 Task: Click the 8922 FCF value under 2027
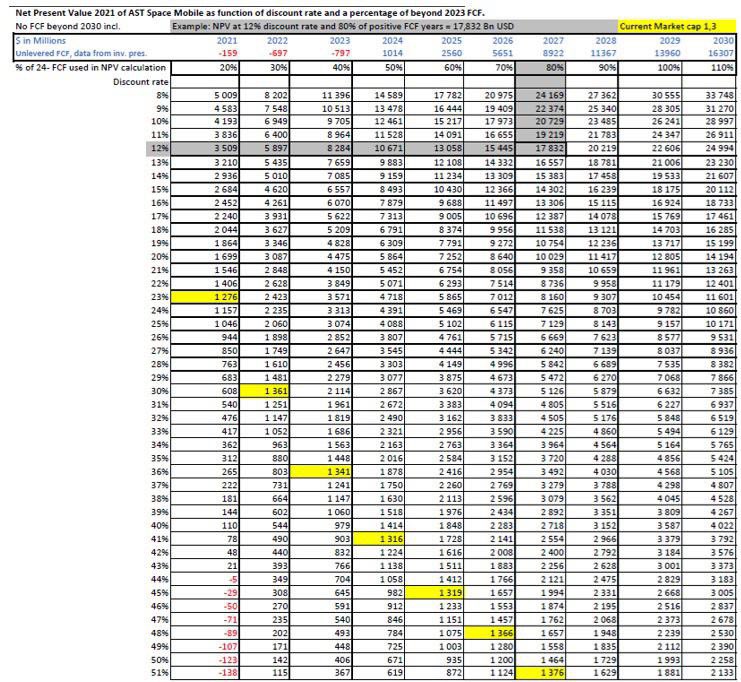point(553,53)
